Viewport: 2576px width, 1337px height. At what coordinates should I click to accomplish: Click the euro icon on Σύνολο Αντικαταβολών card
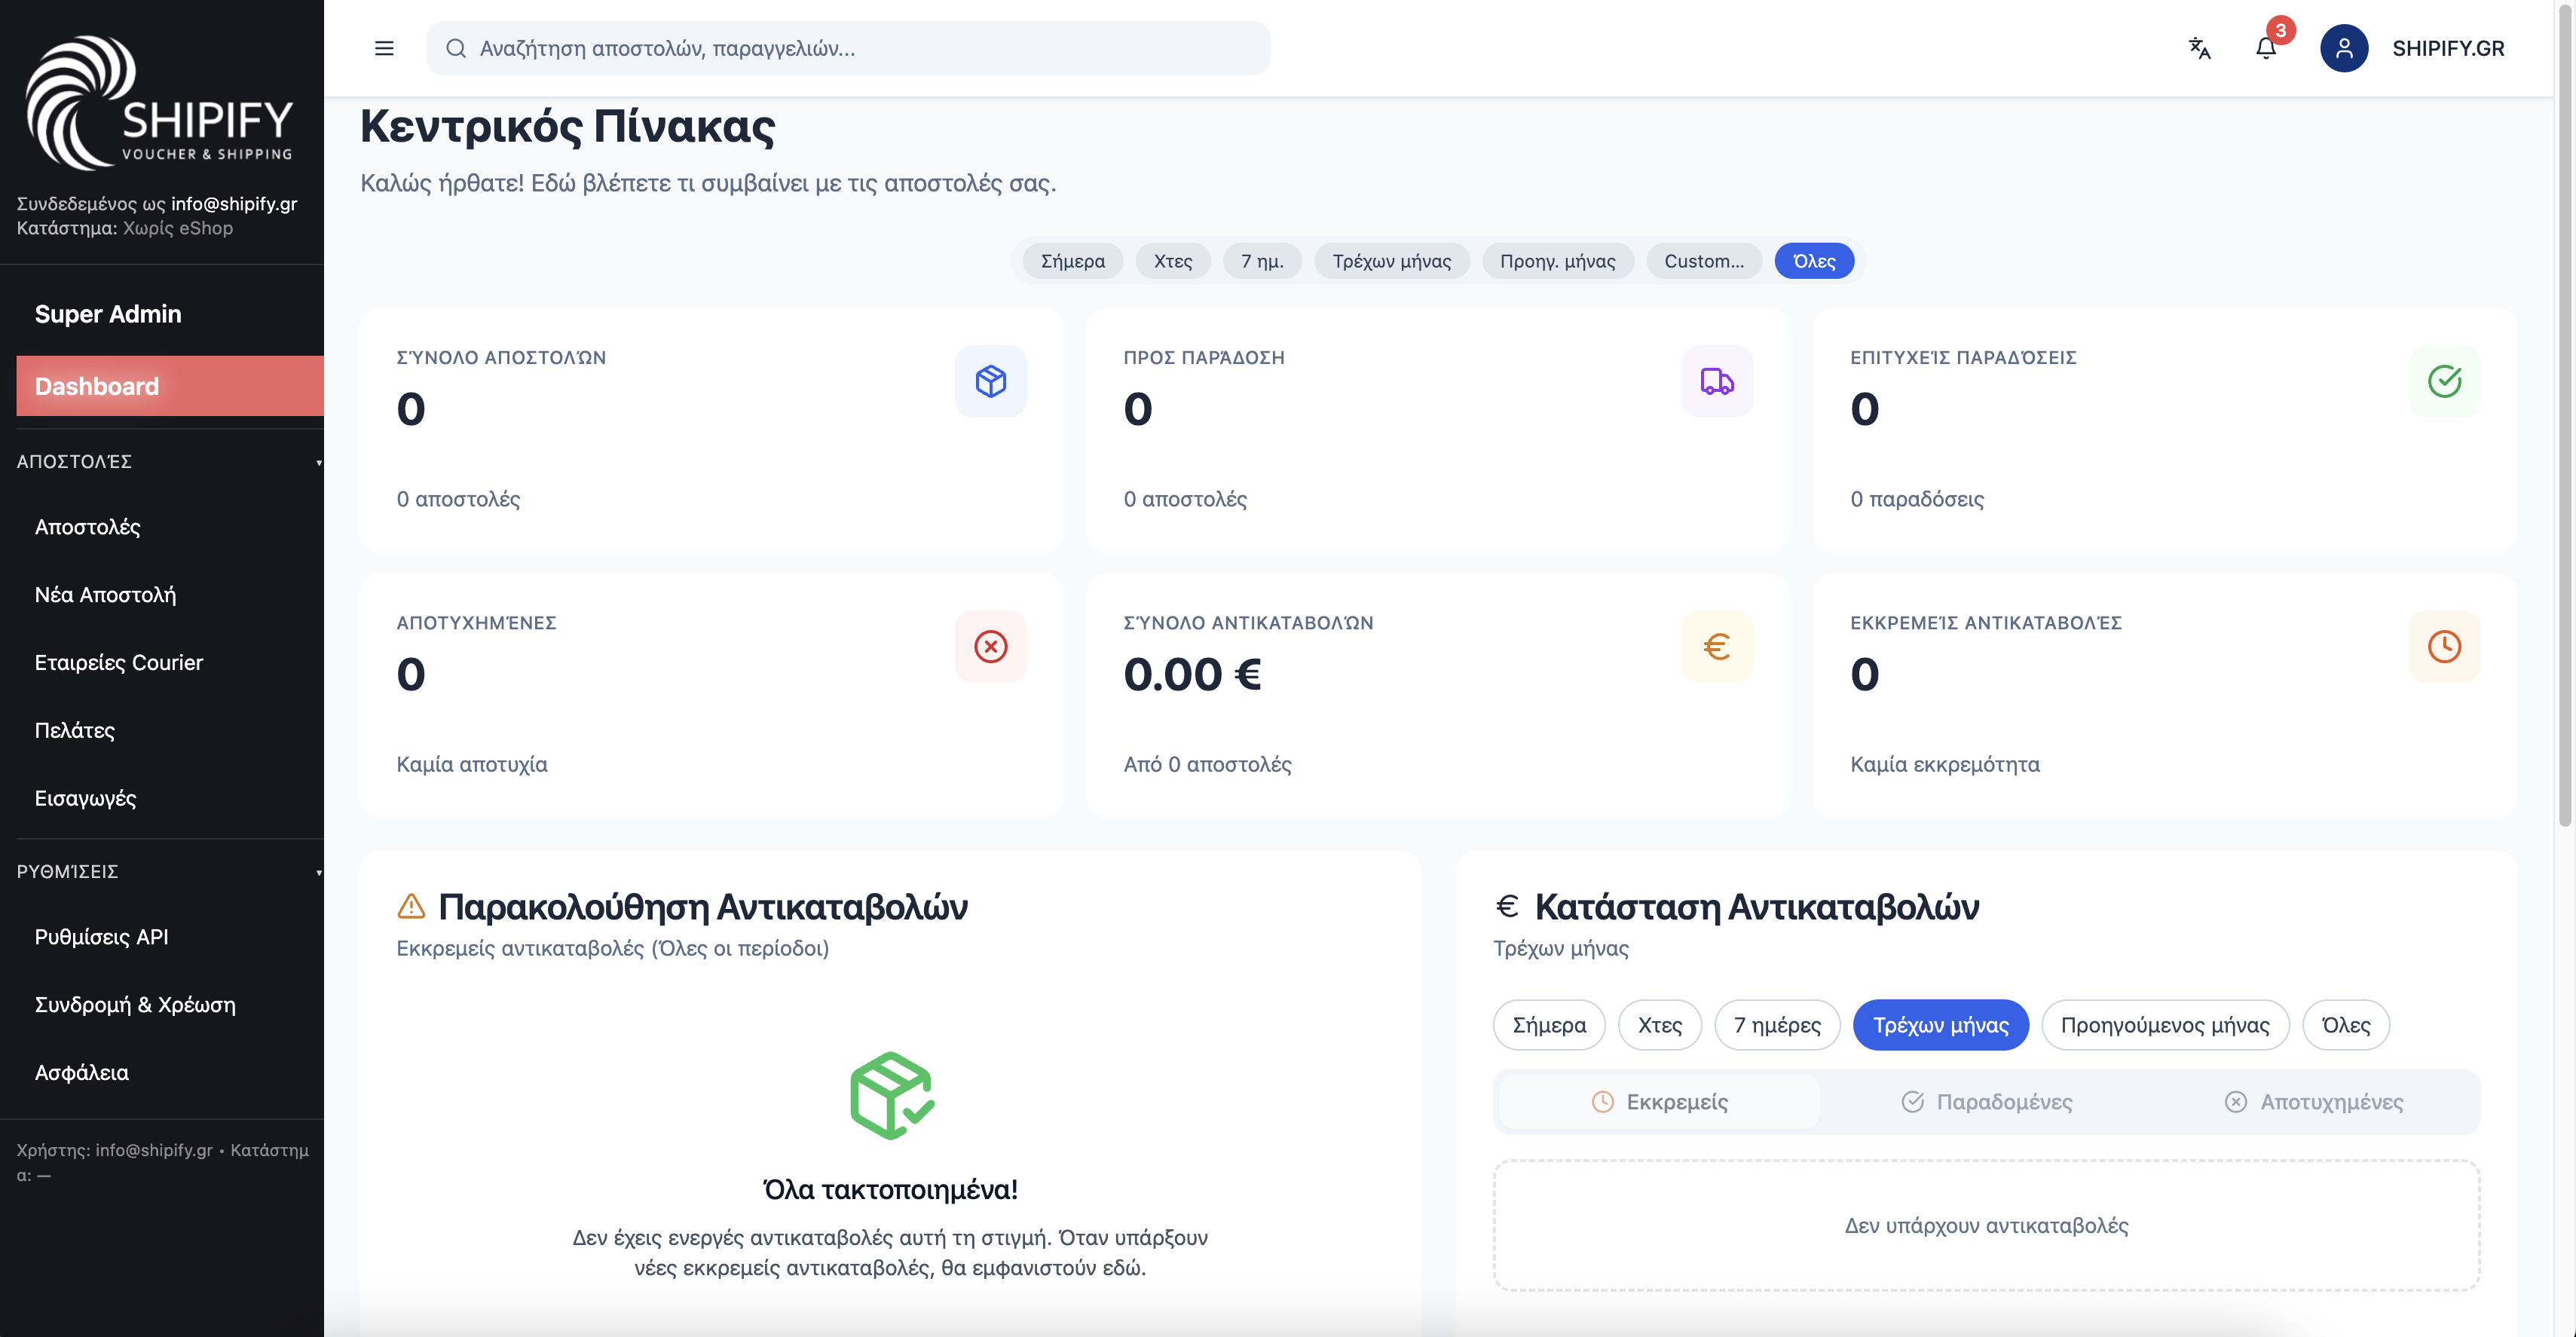pos(1717,646)
